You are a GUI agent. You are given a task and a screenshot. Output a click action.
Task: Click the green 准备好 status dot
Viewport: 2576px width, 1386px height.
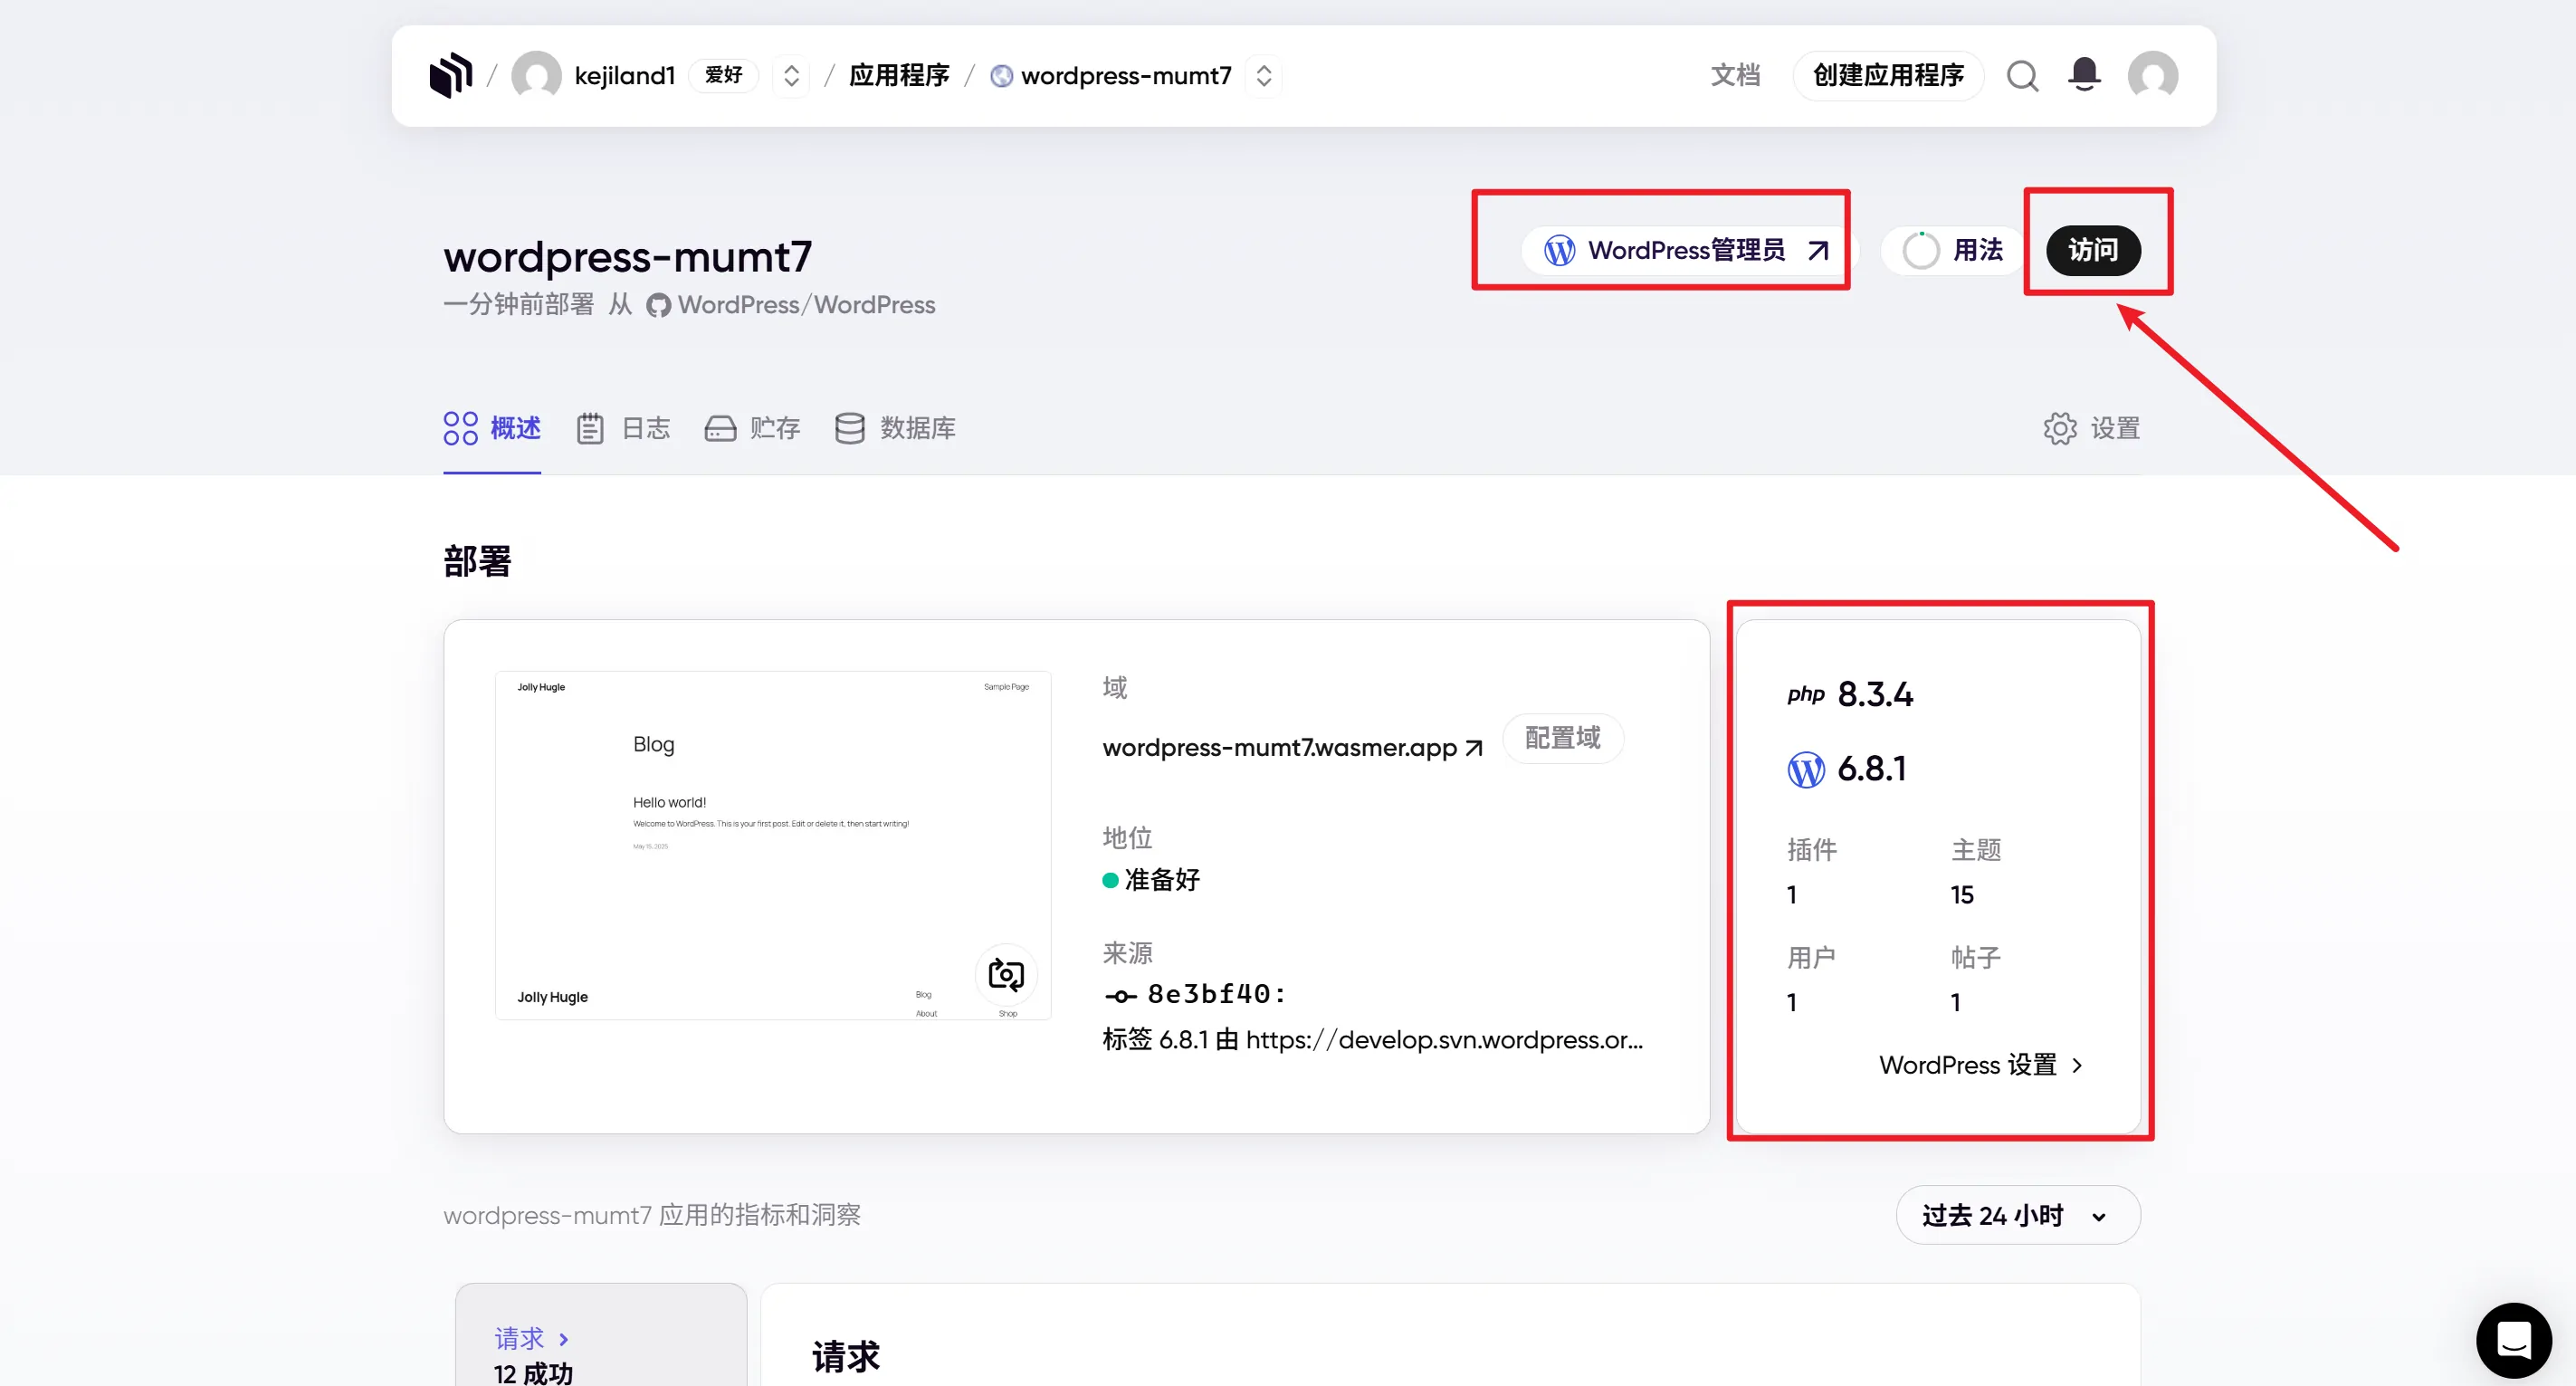[1109, 880]
